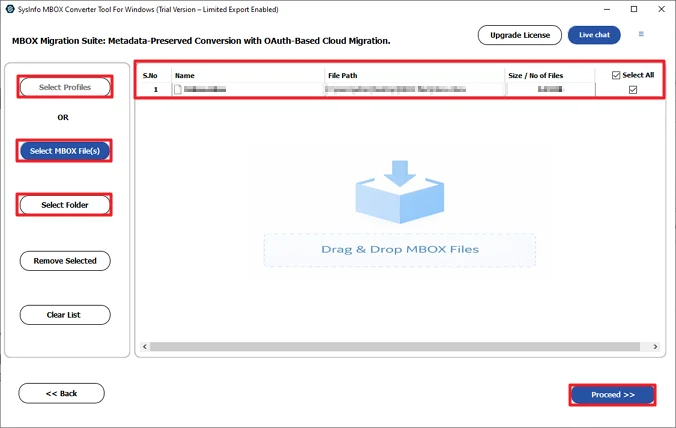676x428 pixels.
Task: Close the MBOX Converter window
Action: click(x=661, y=9)
